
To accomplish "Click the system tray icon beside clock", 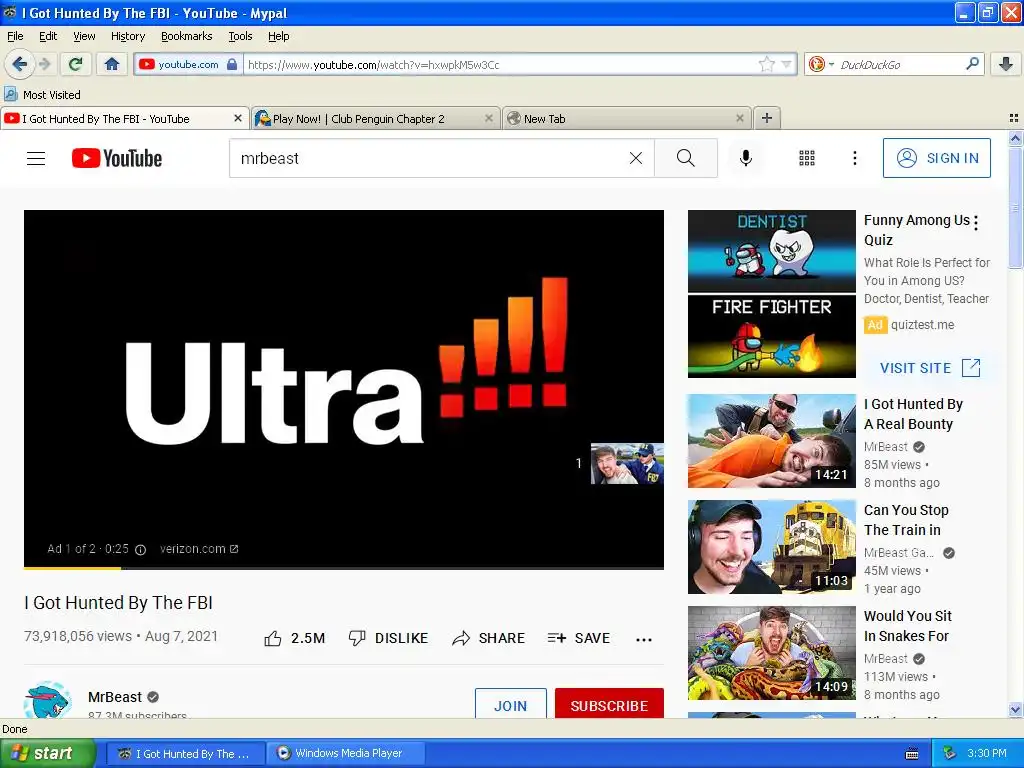I will [950, 753].
